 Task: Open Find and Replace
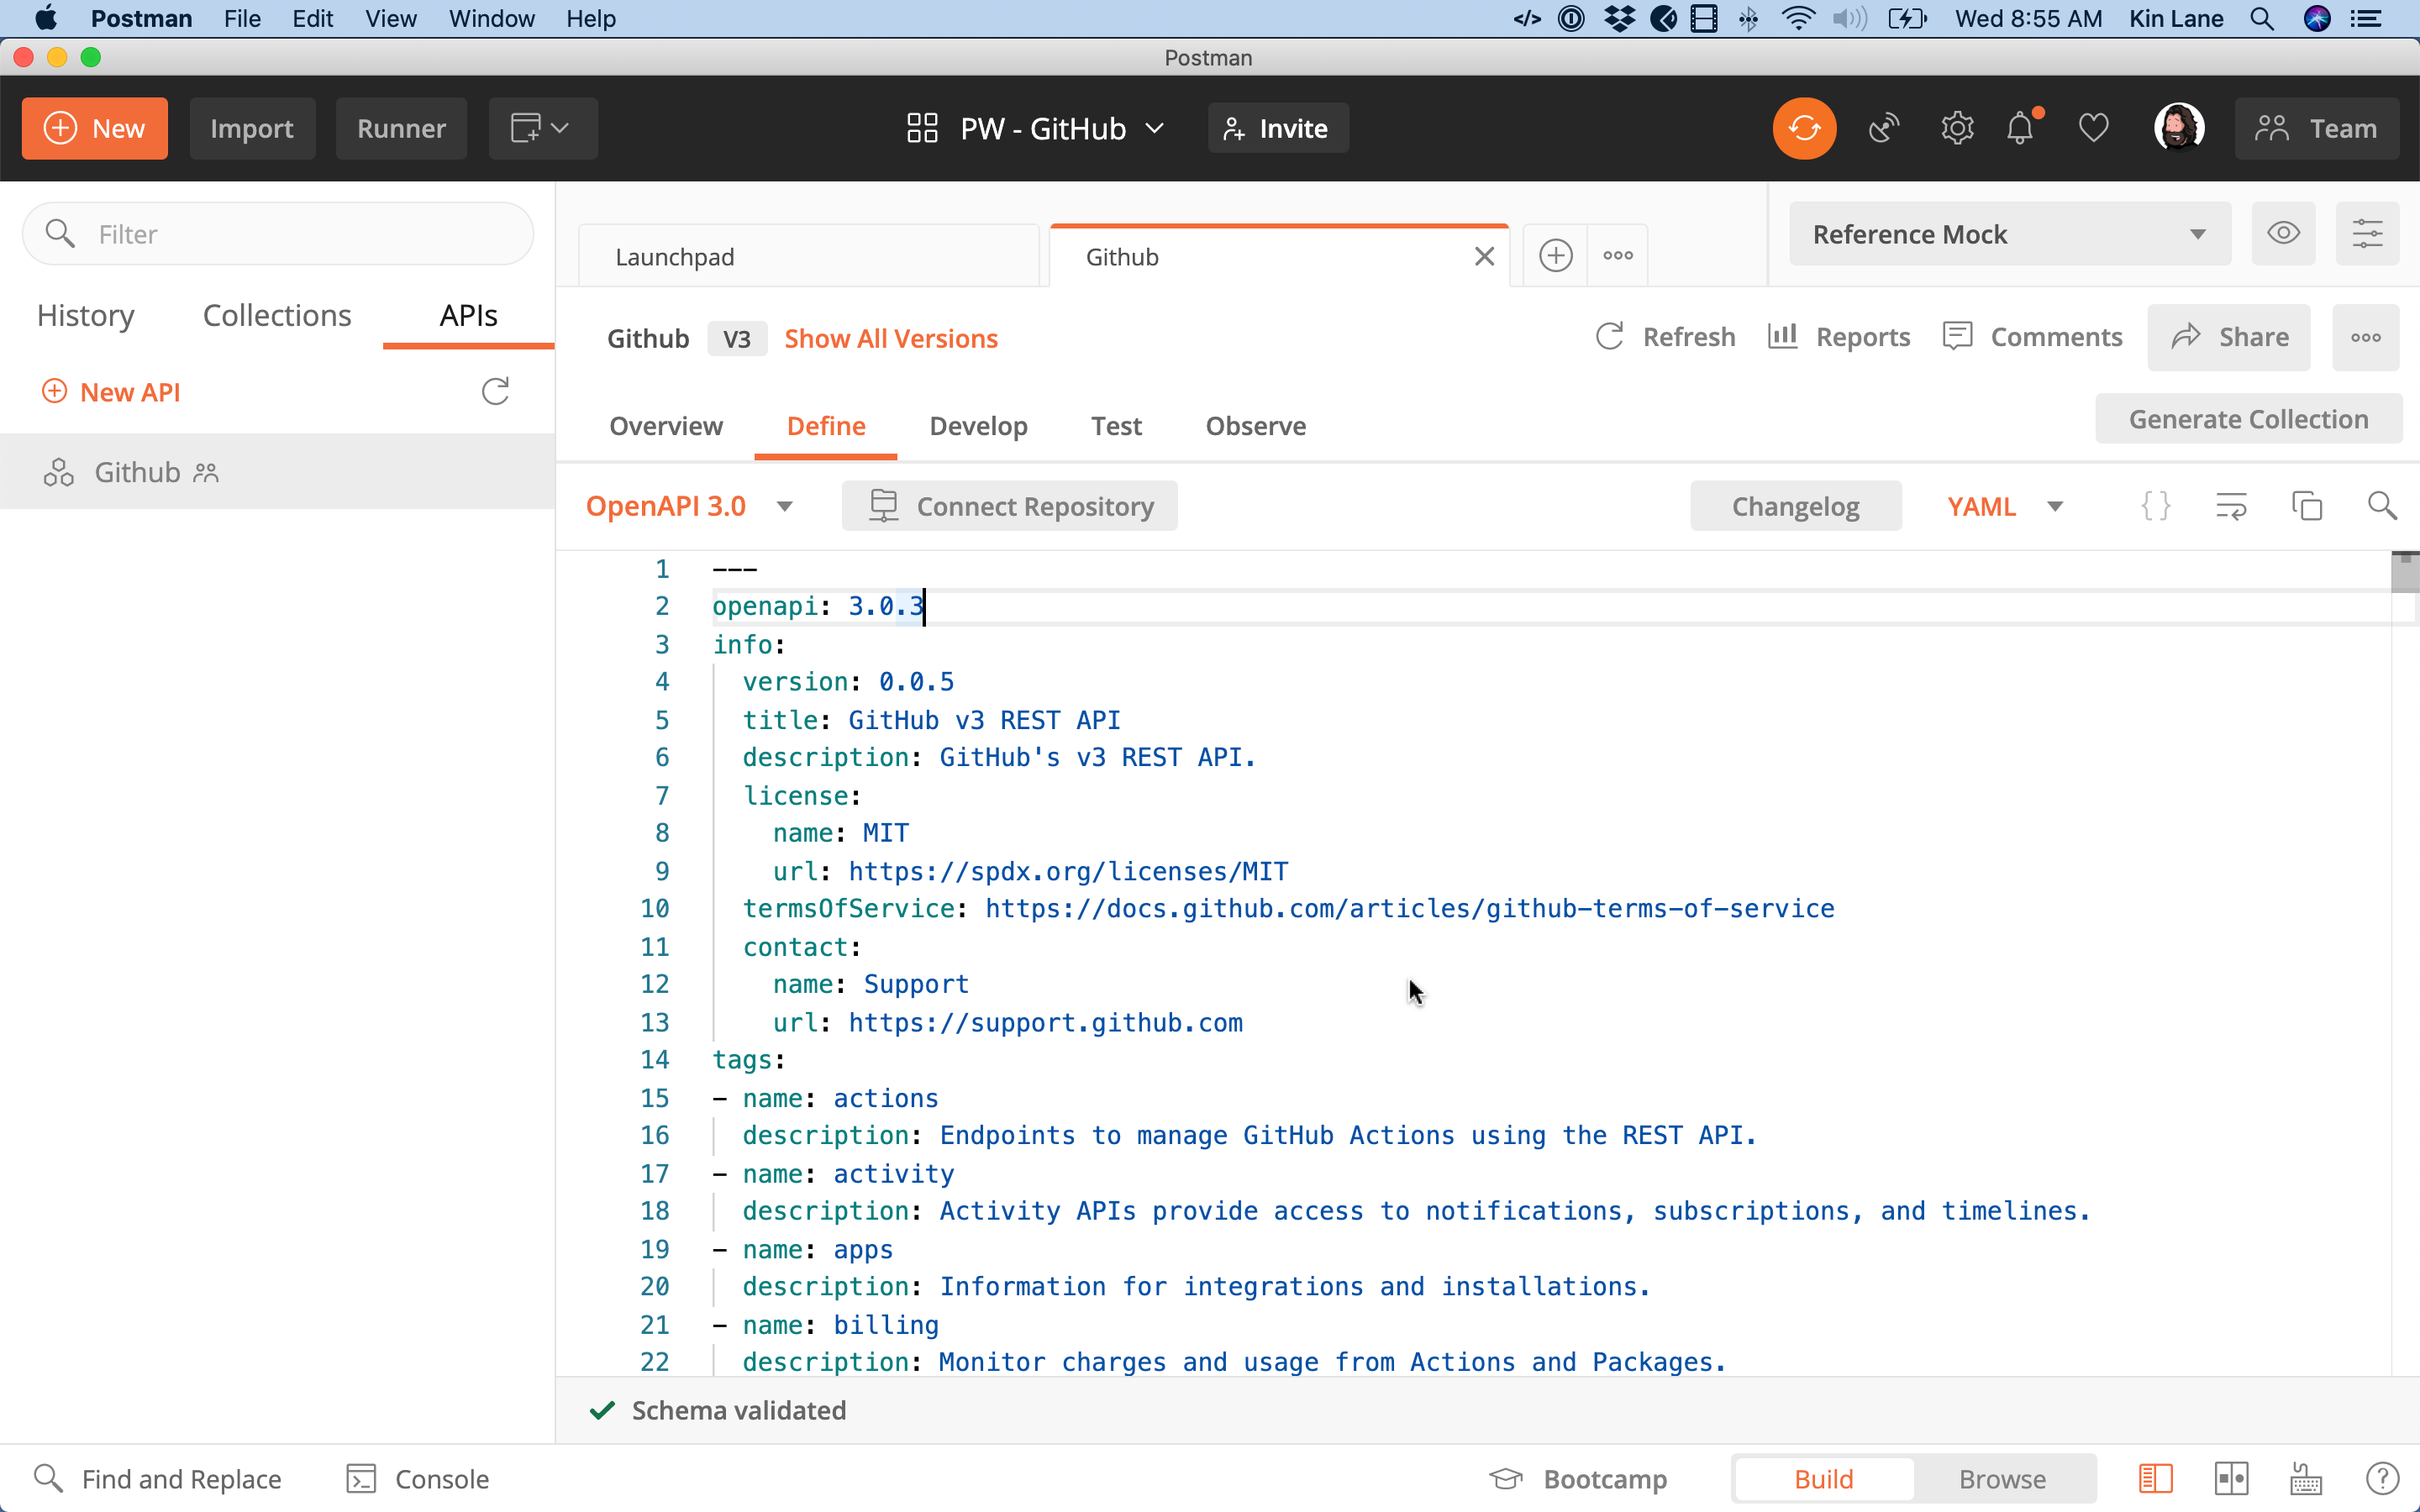click(x=158, y=1478)
